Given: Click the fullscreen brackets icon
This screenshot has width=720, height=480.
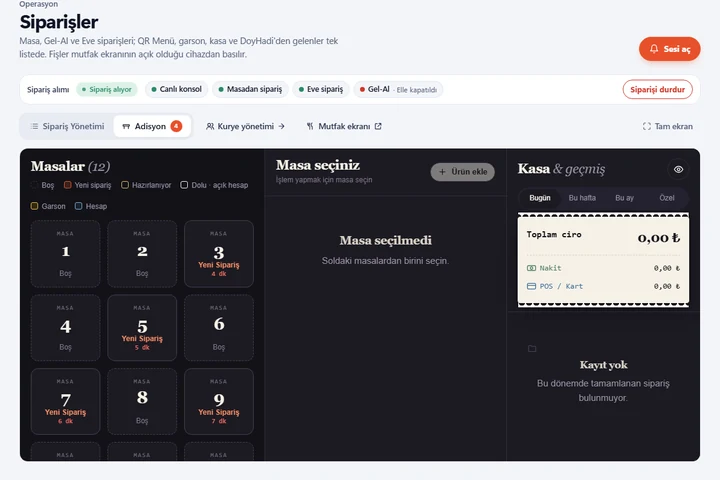Looking at the screenshot, I should [x=647, y=126].
